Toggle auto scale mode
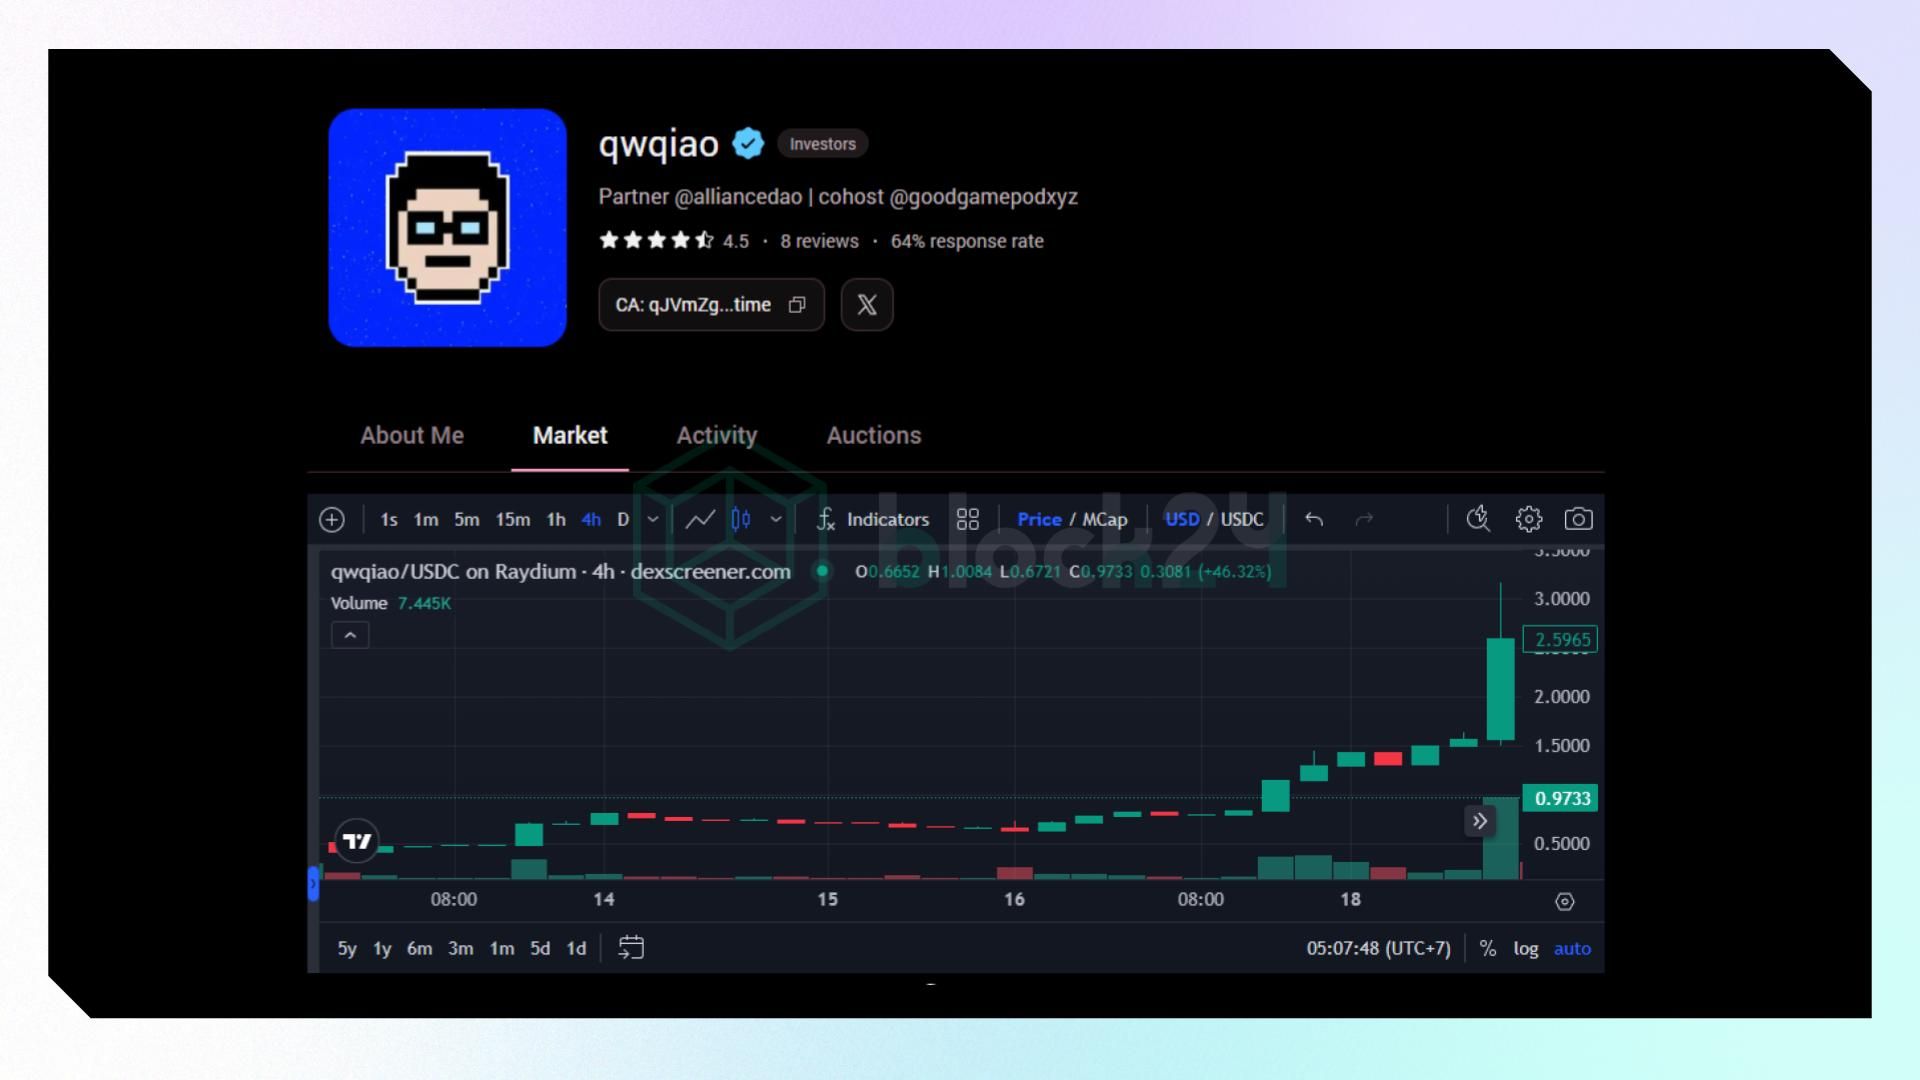Screen dimensions: 1920x1080 [1572, 948]
